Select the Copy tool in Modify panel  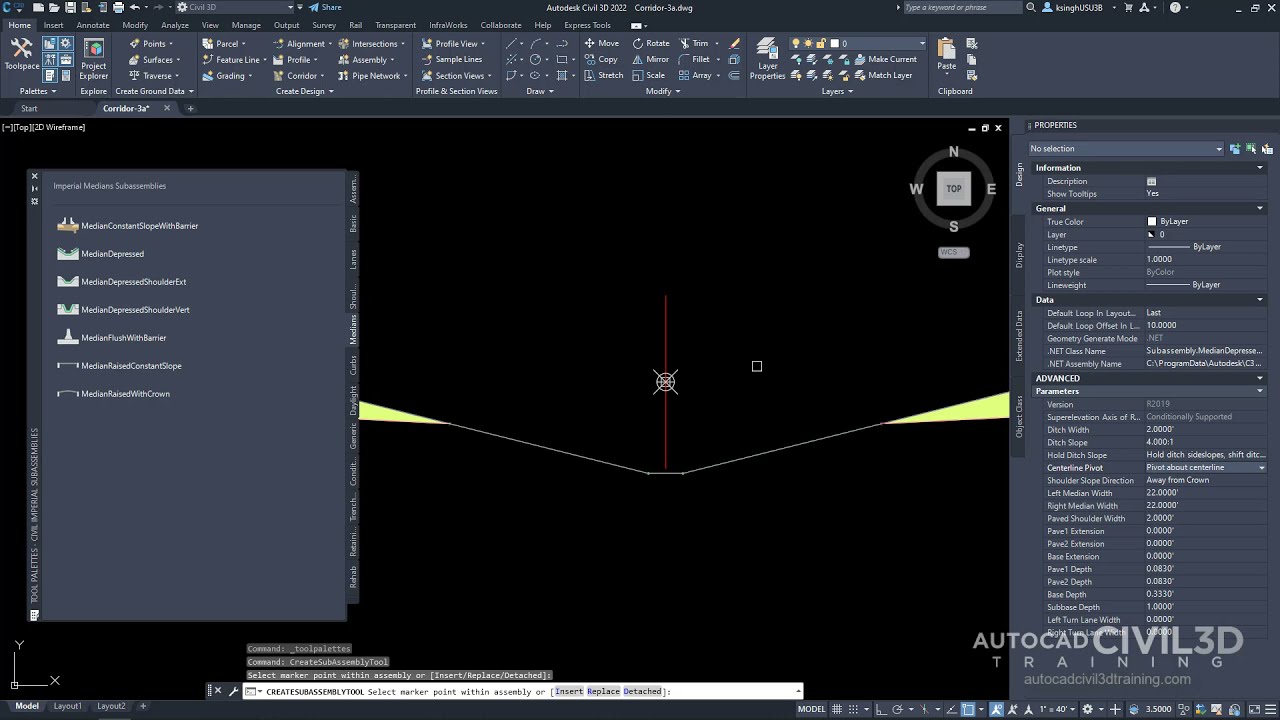pyautogui.click(x=601, y=59)
